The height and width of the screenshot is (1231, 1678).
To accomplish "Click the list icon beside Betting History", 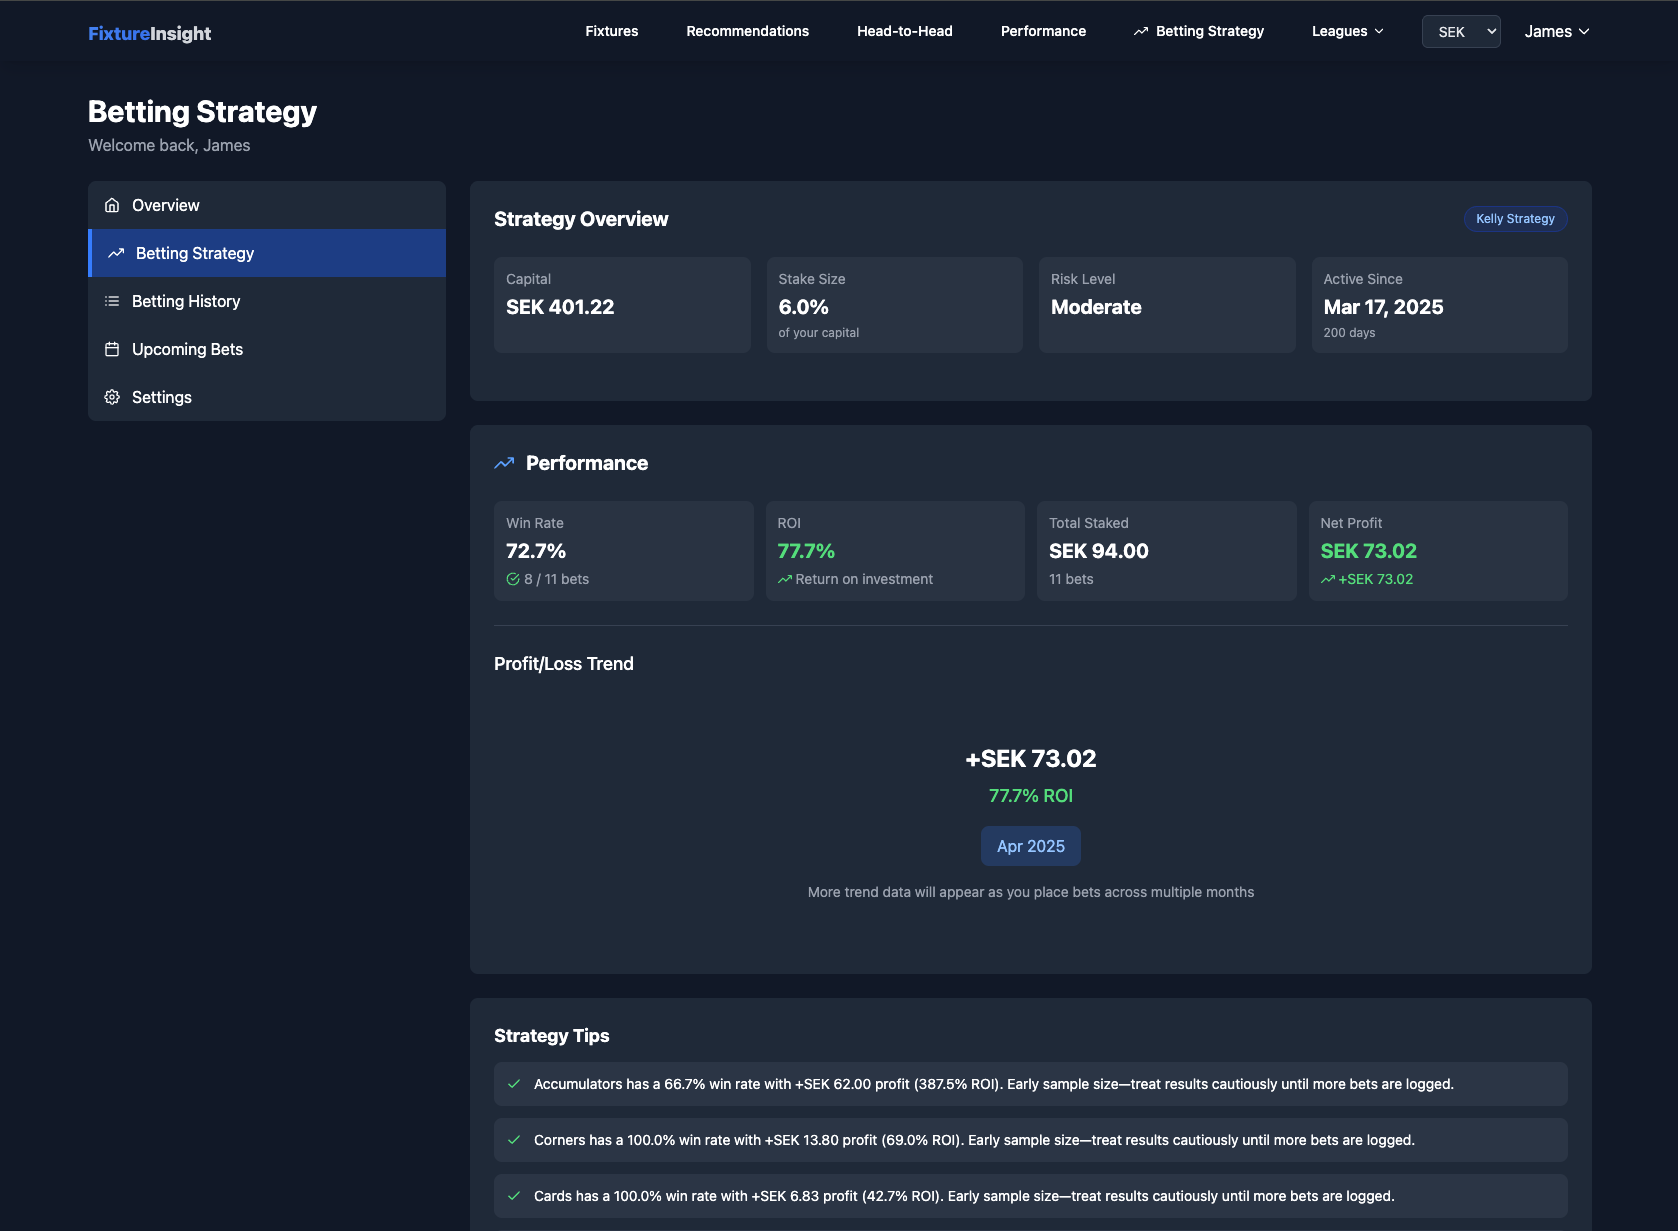I will point(112,301).
